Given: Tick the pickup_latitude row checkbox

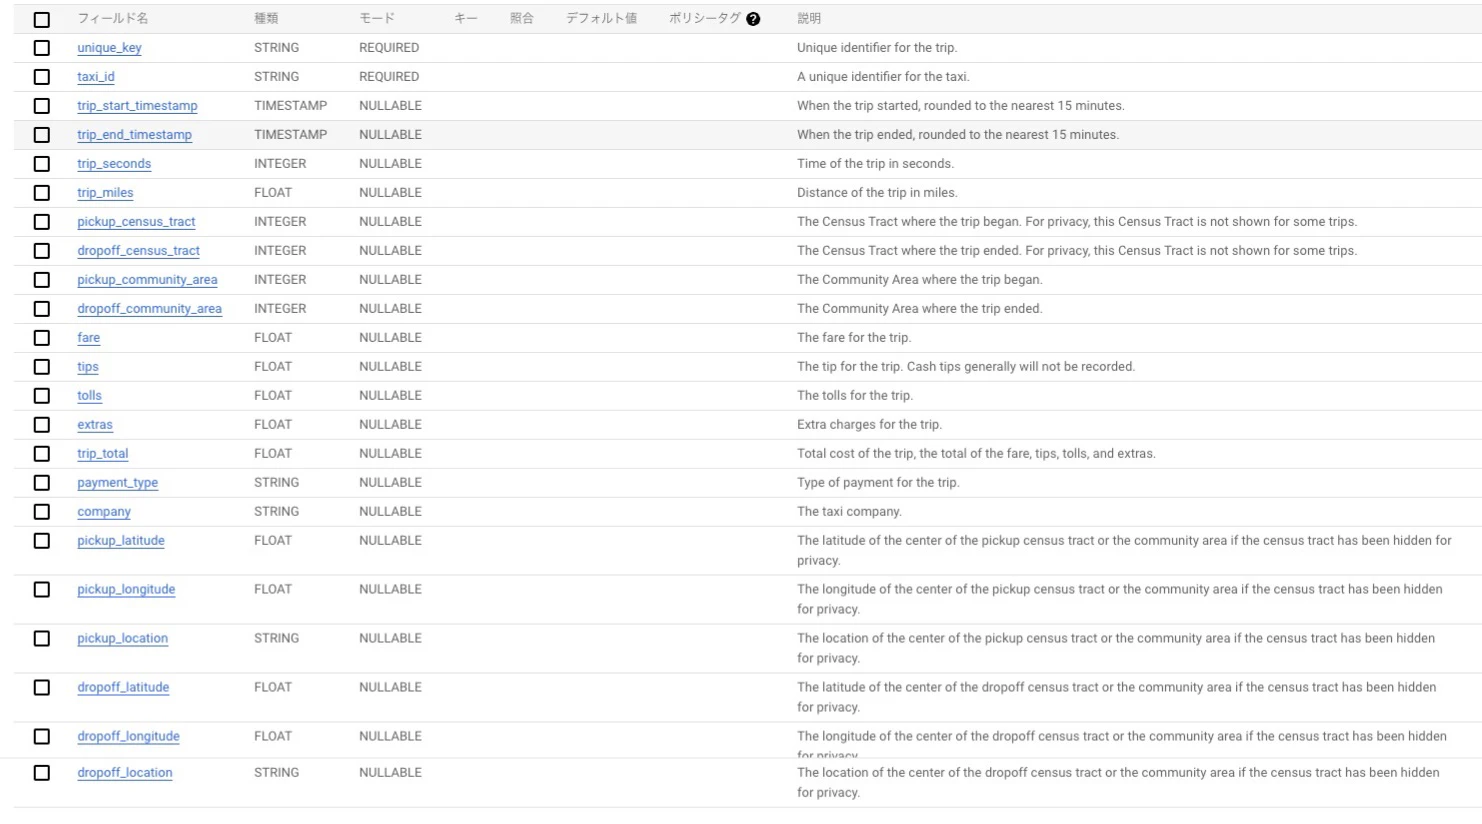Looking at the screenshot, I should pos(41,541).
